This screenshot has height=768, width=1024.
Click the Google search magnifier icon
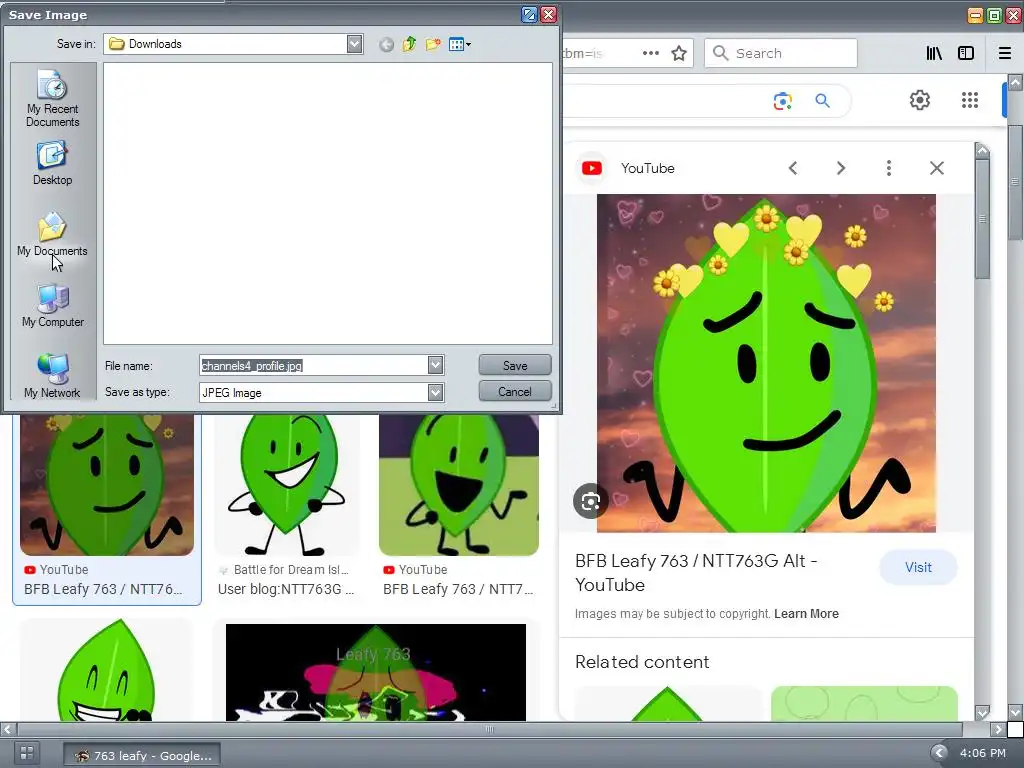click(822, 101)
